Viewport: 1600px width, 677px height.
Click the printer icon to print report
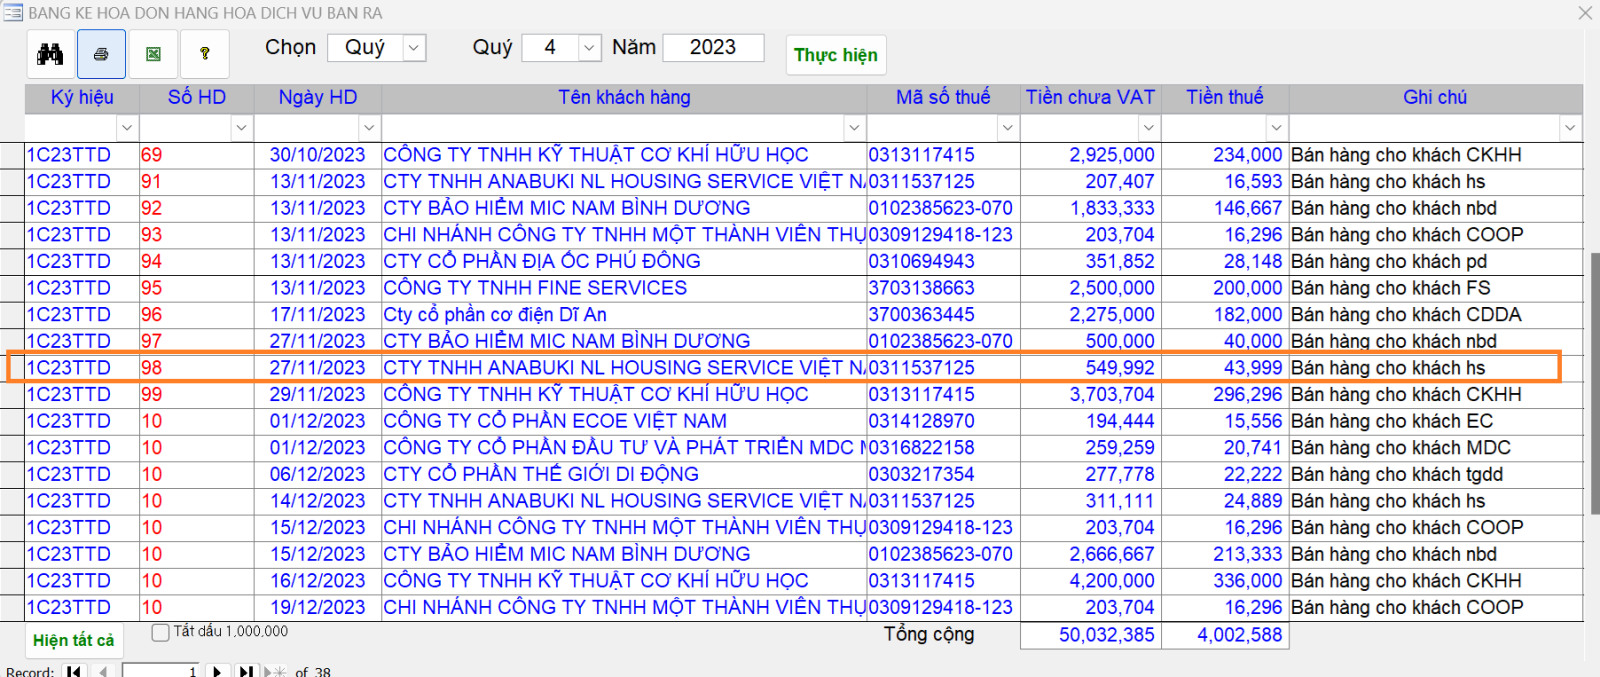click(x=101, y=54)
